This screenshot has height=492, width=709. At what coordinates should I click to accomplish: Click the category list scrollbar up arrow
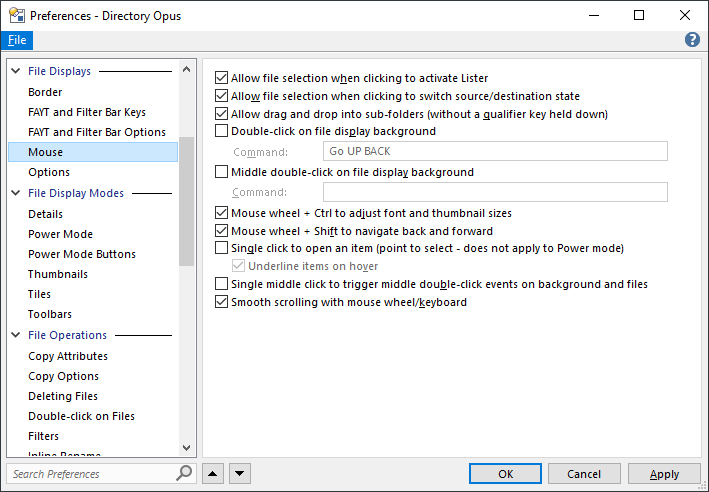(x=186, y=69)
